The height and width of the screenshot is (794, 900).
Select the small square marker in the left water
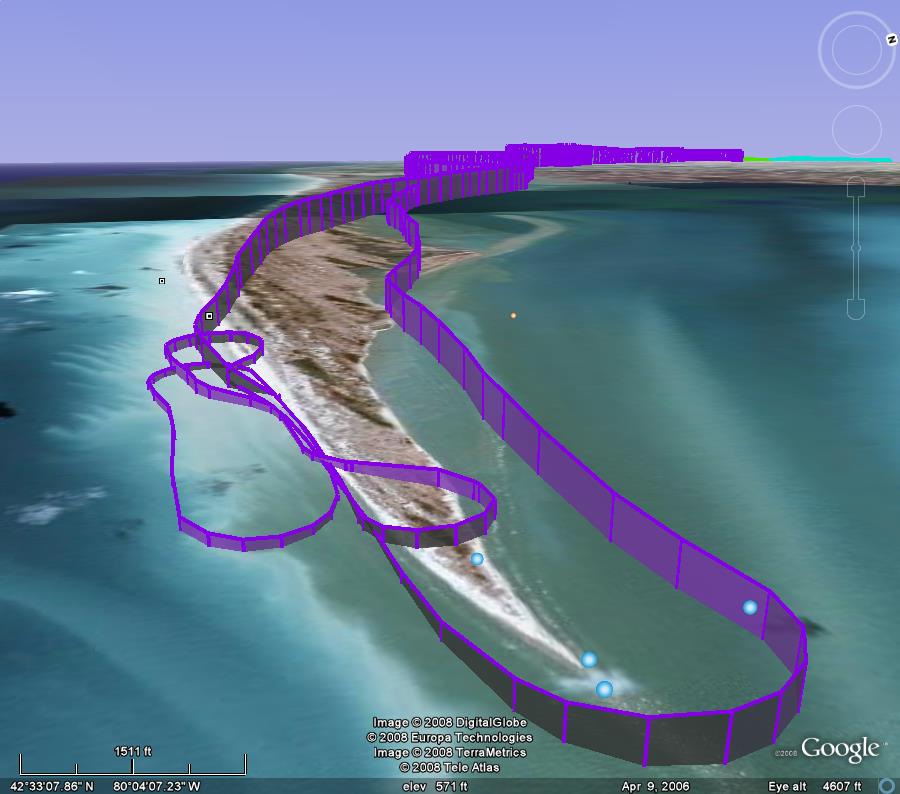(x=162, y=281)
